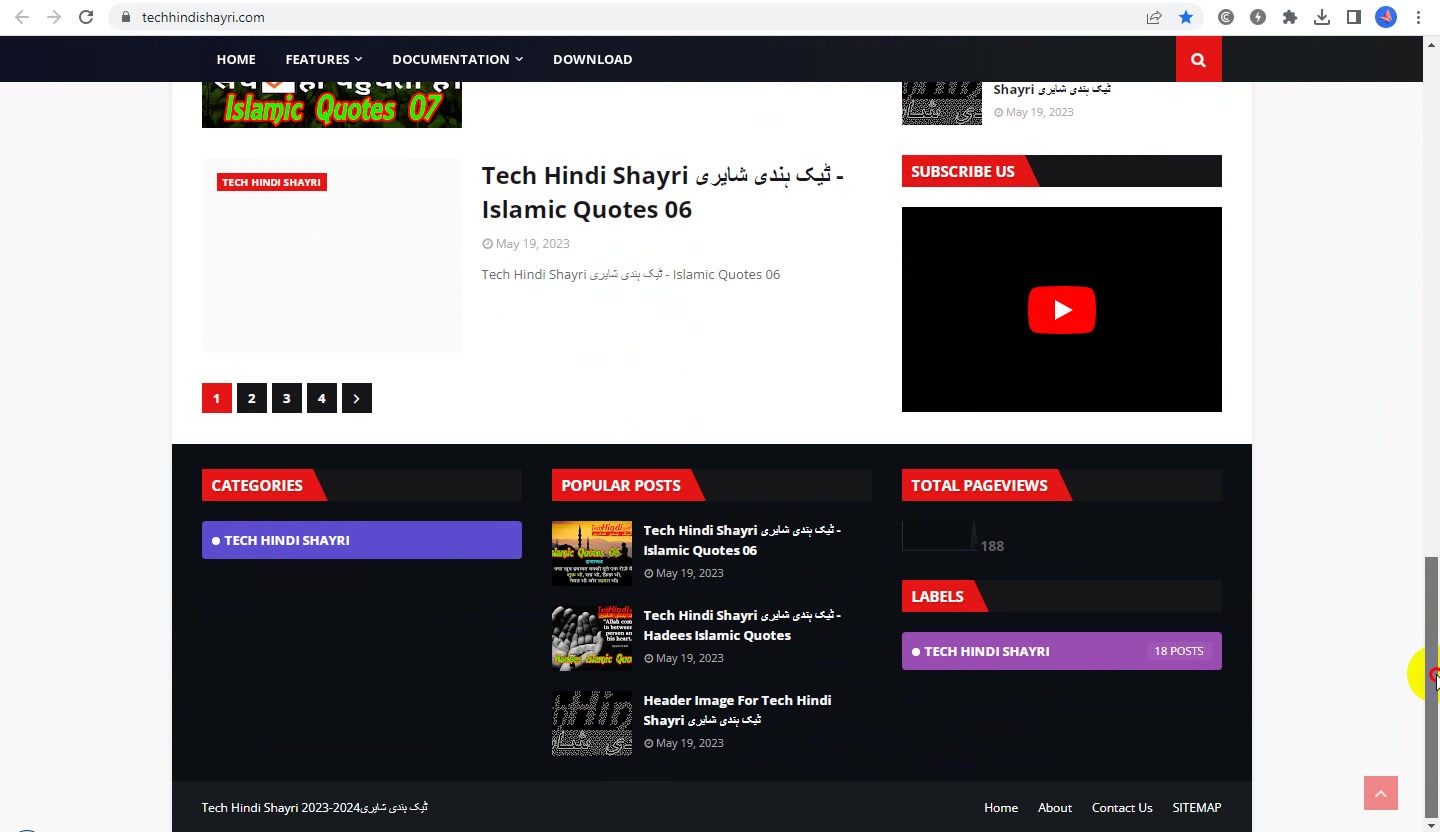The image size is (1440, 832).
Task: Share this page via the address bar icon
Action: pos(1154,17)
